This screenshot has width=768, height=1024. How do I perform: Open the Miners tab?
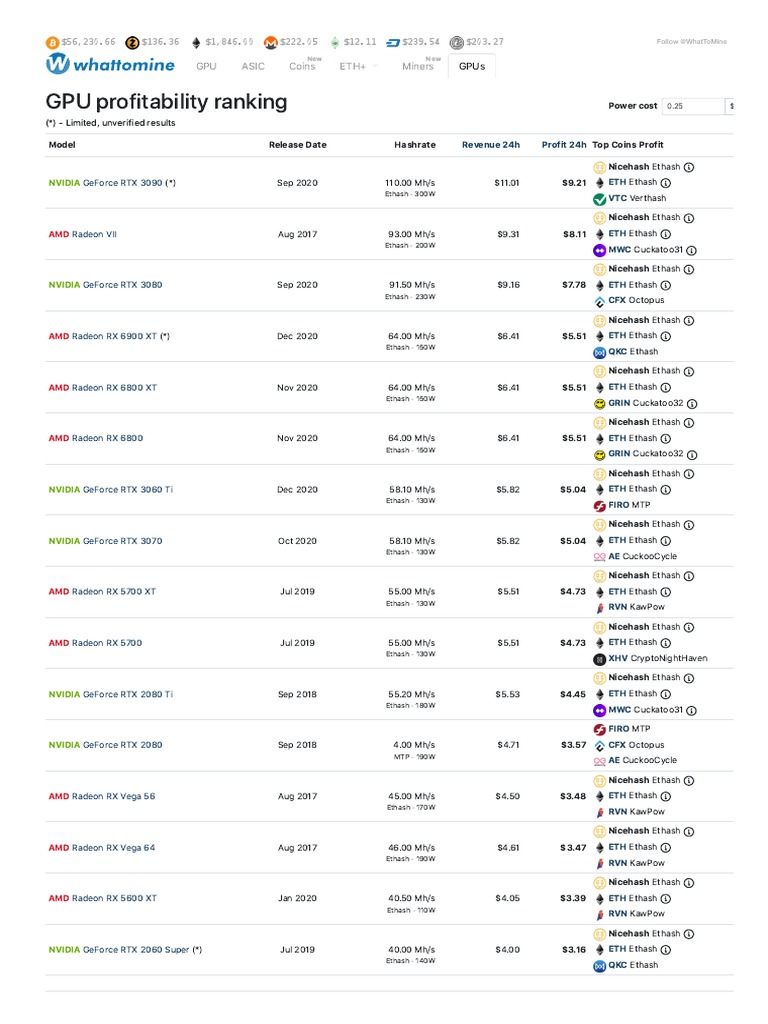coord(418,66)
